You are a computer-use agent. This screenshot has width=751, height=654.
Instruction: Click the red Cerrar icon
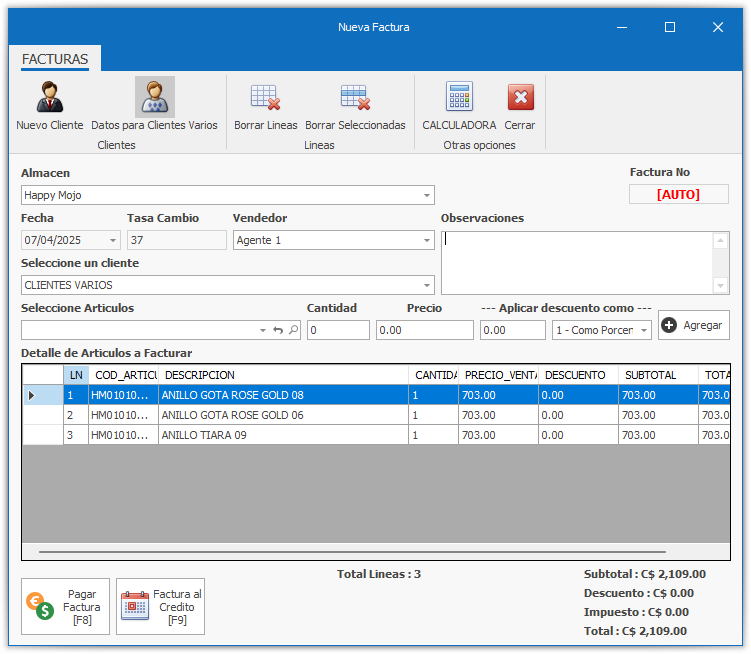[x=521, y=97]
